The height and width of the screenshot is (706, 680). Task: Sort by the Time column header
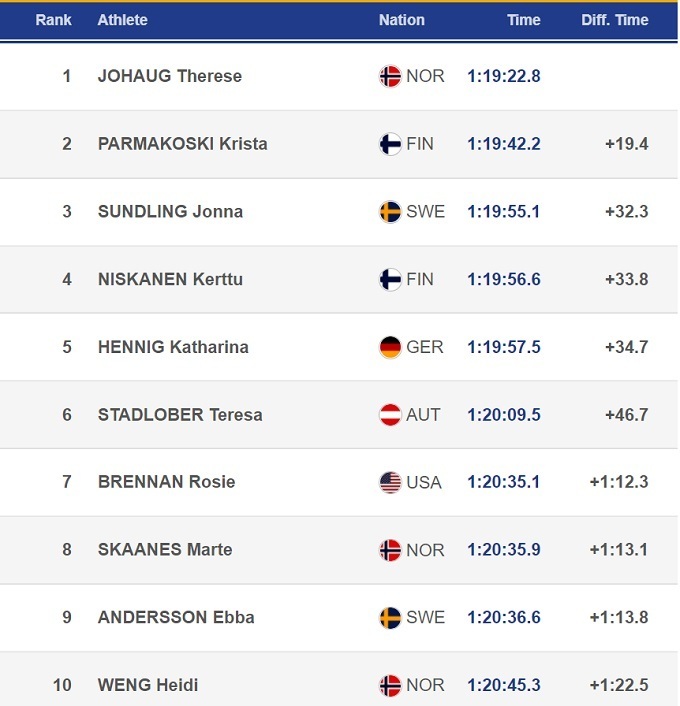pyautogui.click(x=523, y=20)
